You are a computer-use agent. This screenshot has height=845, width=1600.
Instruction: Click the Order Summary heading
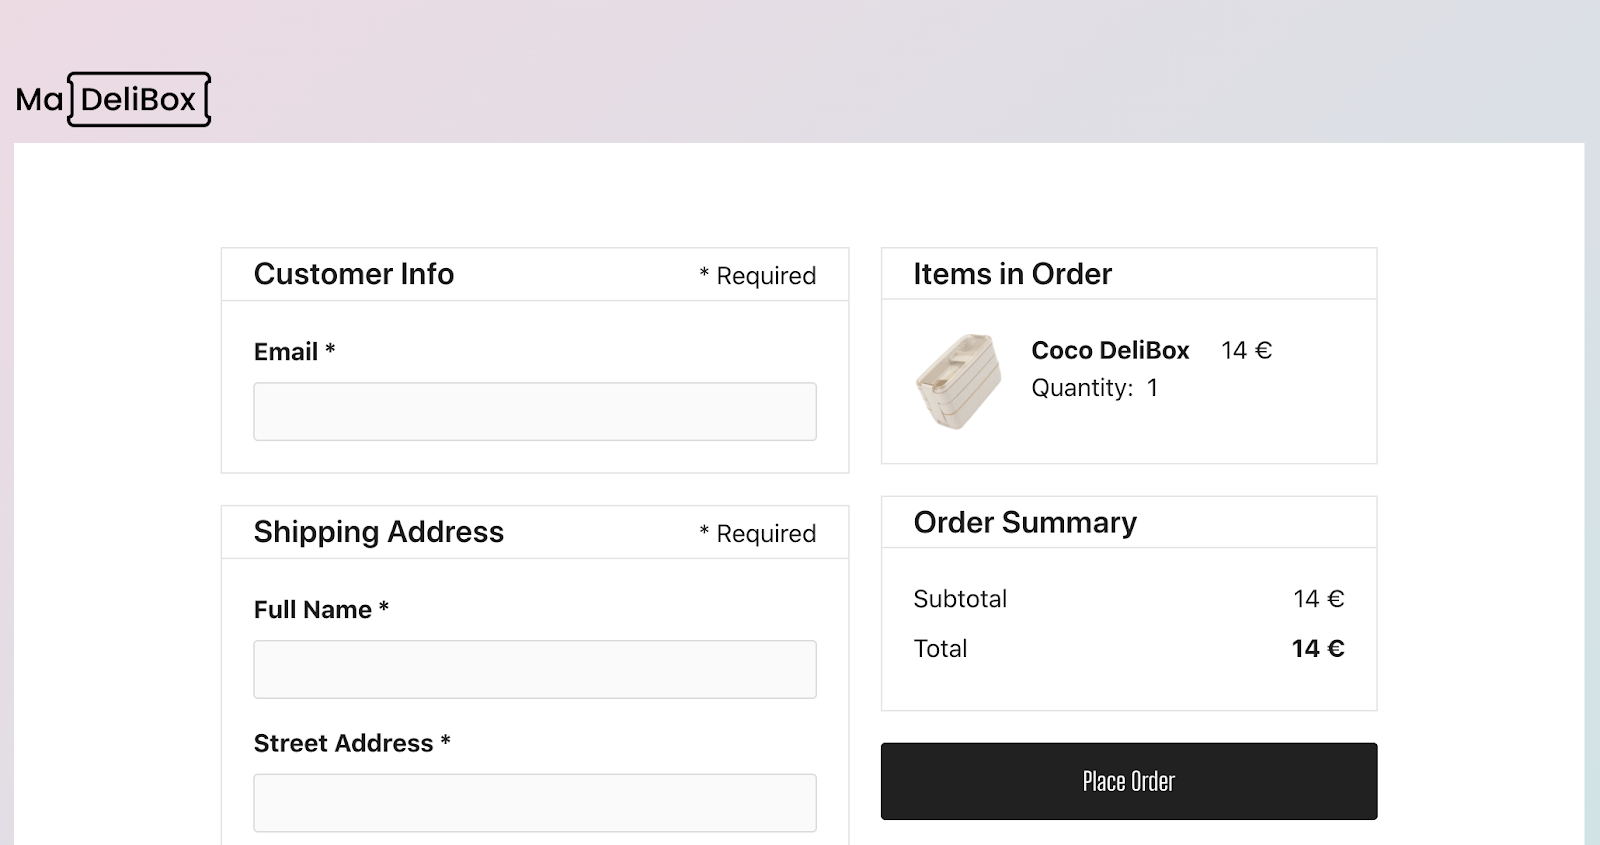coord(1025,522)
